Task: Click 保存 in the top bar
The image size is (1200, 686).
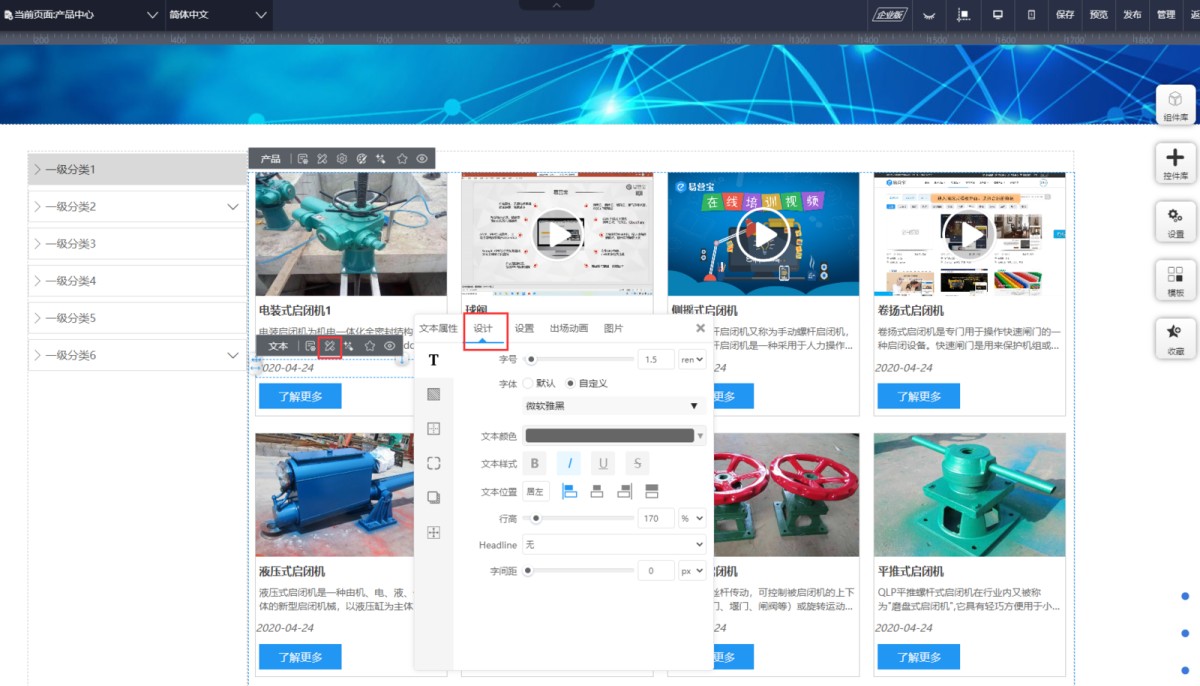Action: pyautogui.click(x=1065, y=15)
